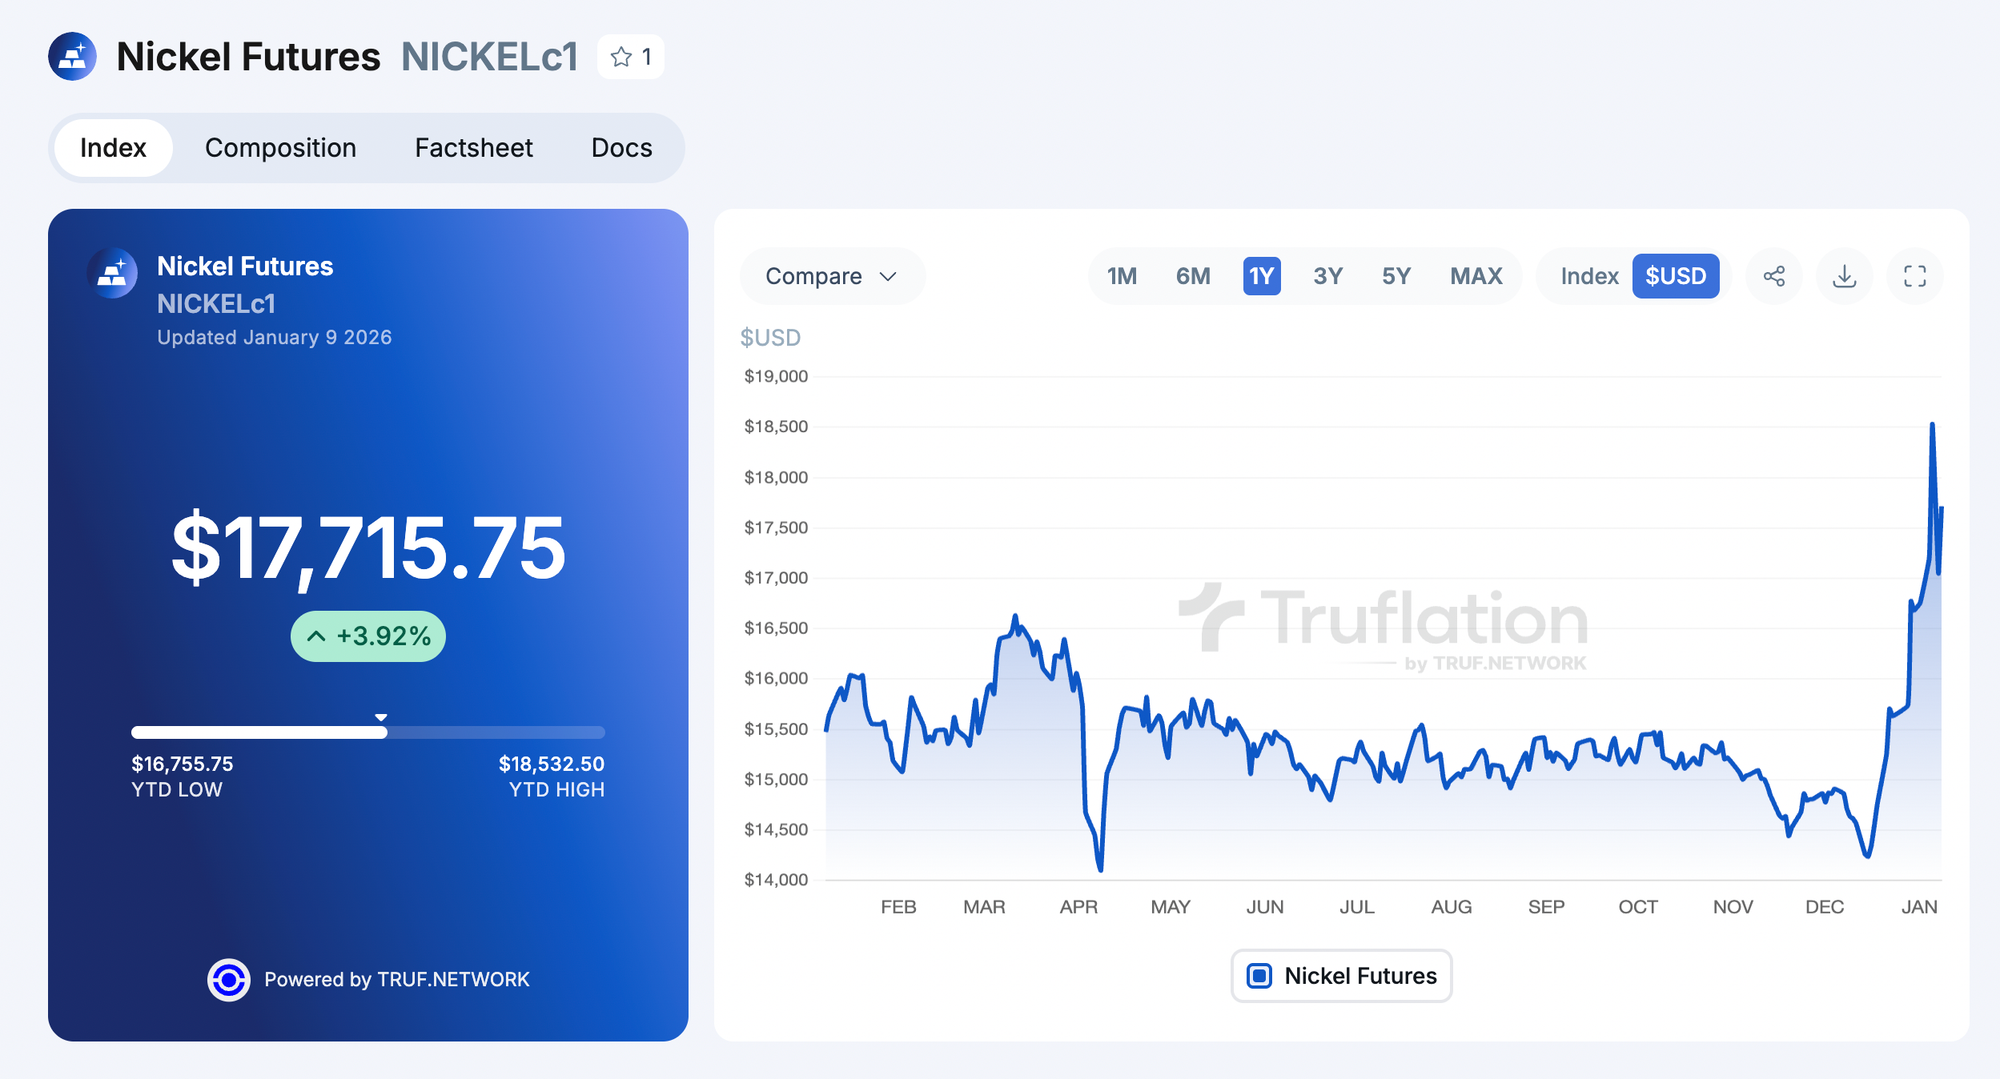
Task: Click the Nickel Futures icon in blue card
Action: click(x=113, y=273)
